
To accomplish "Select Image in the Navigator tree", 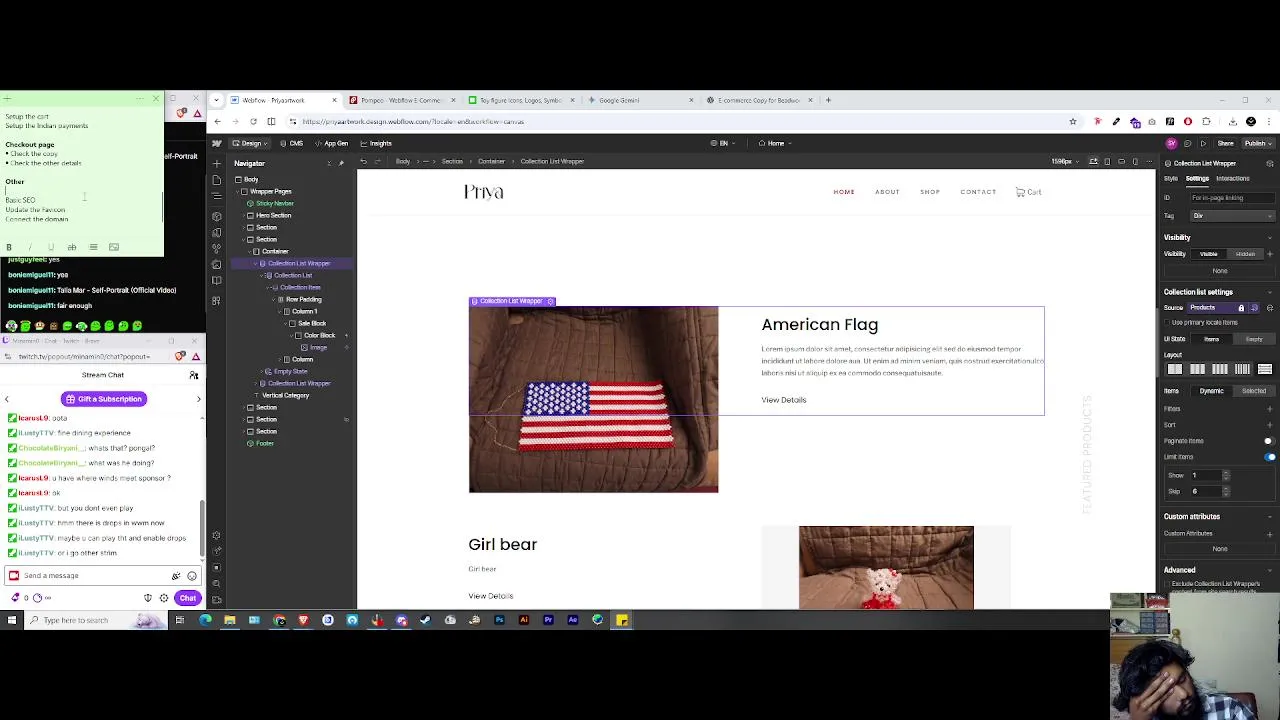I will coord(318,347).
